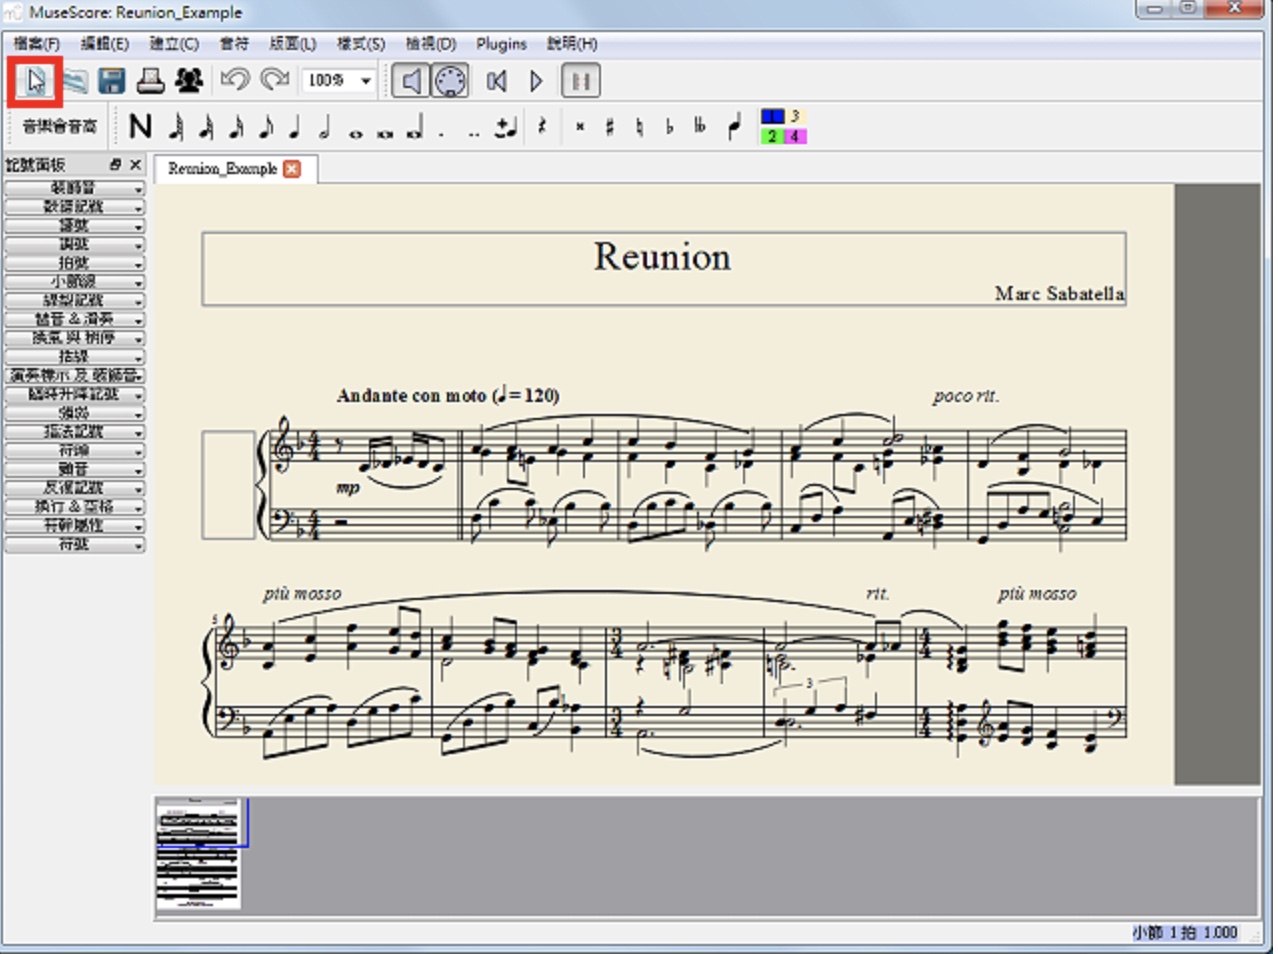Apply the double sharp accidental
This screenshot has width=1278, height=954.
click(x=580, y=127)
